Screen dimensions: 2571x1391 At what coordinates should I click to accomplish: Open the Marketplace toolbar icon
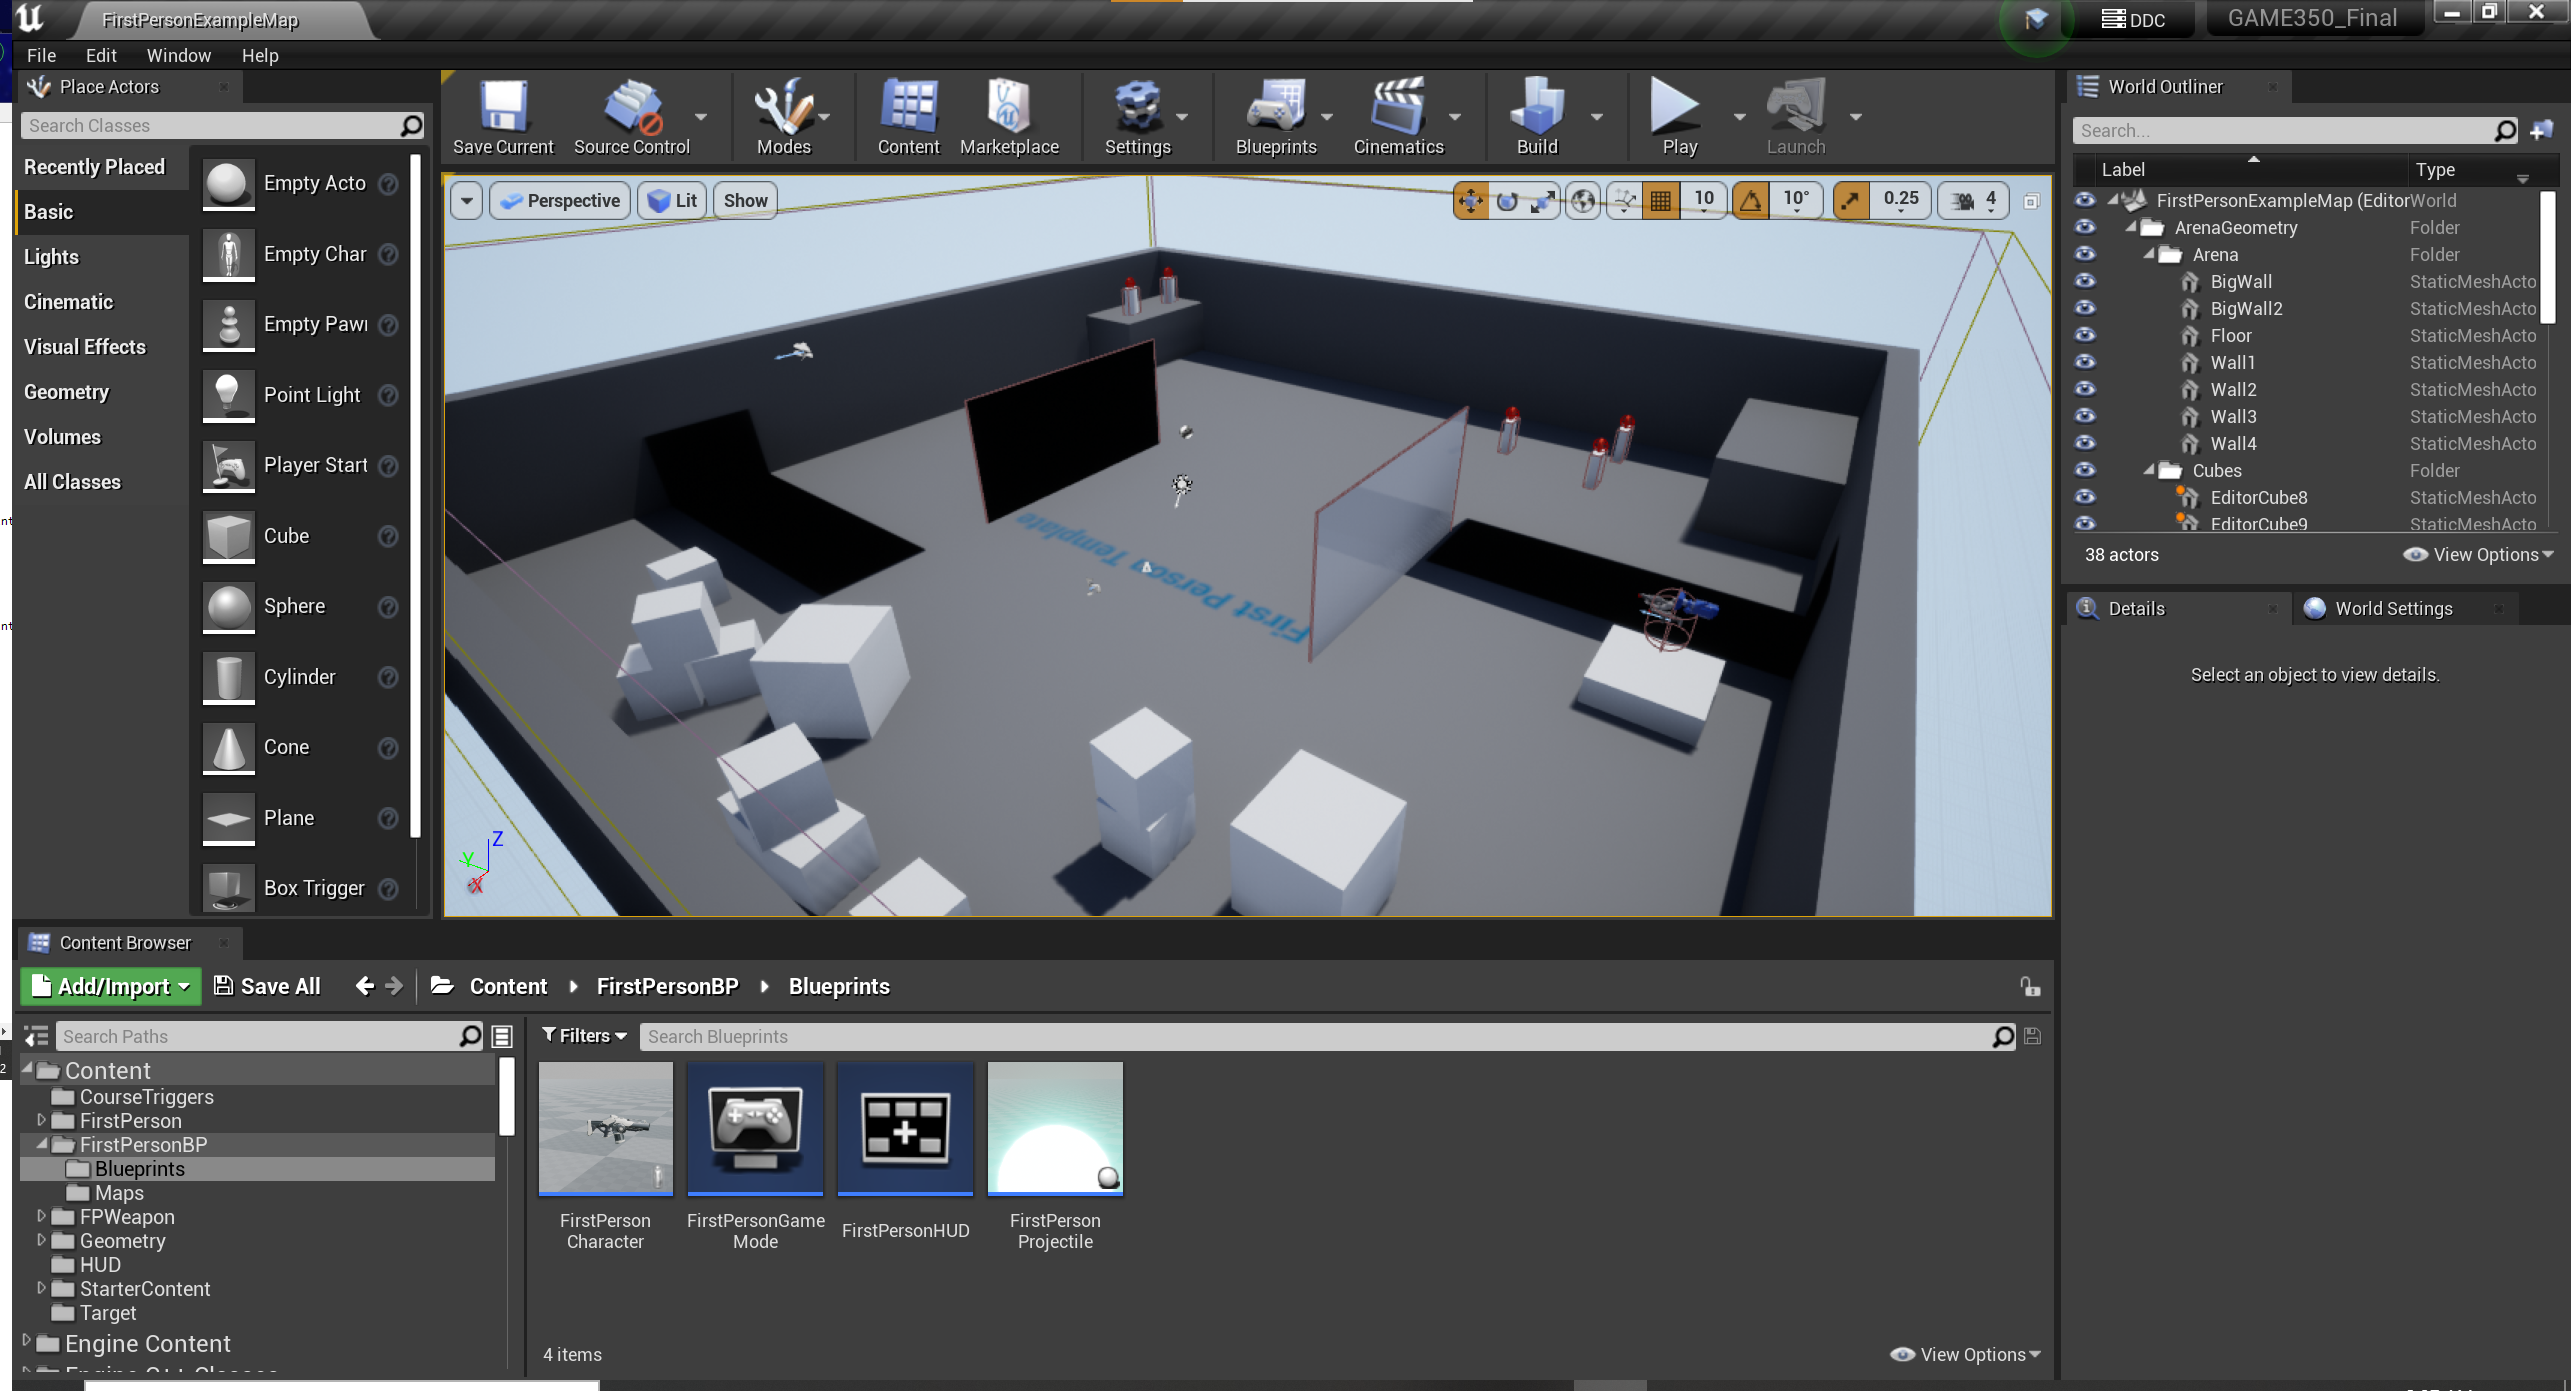1009,116
